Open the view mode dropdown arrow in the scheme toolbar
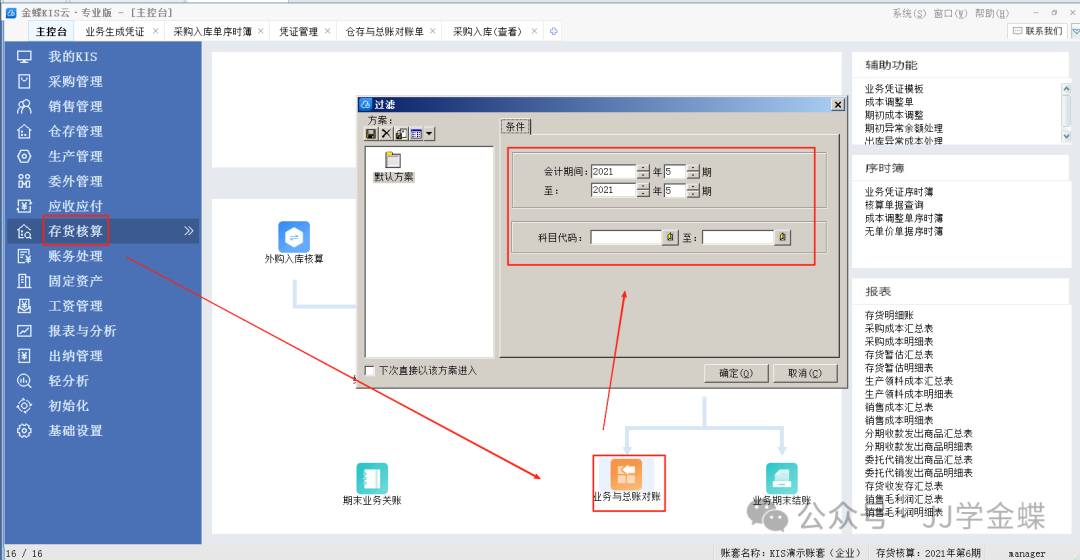The image size is (1080, 560). click(429, 134)
